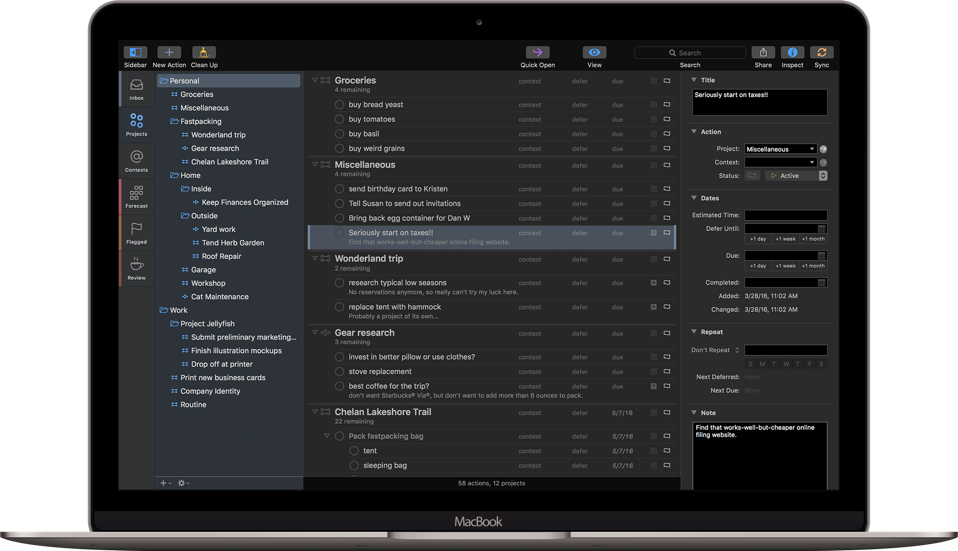Complete the 'tent' action
This screenshot has height=551, width=958.
[x=354, y=451]
